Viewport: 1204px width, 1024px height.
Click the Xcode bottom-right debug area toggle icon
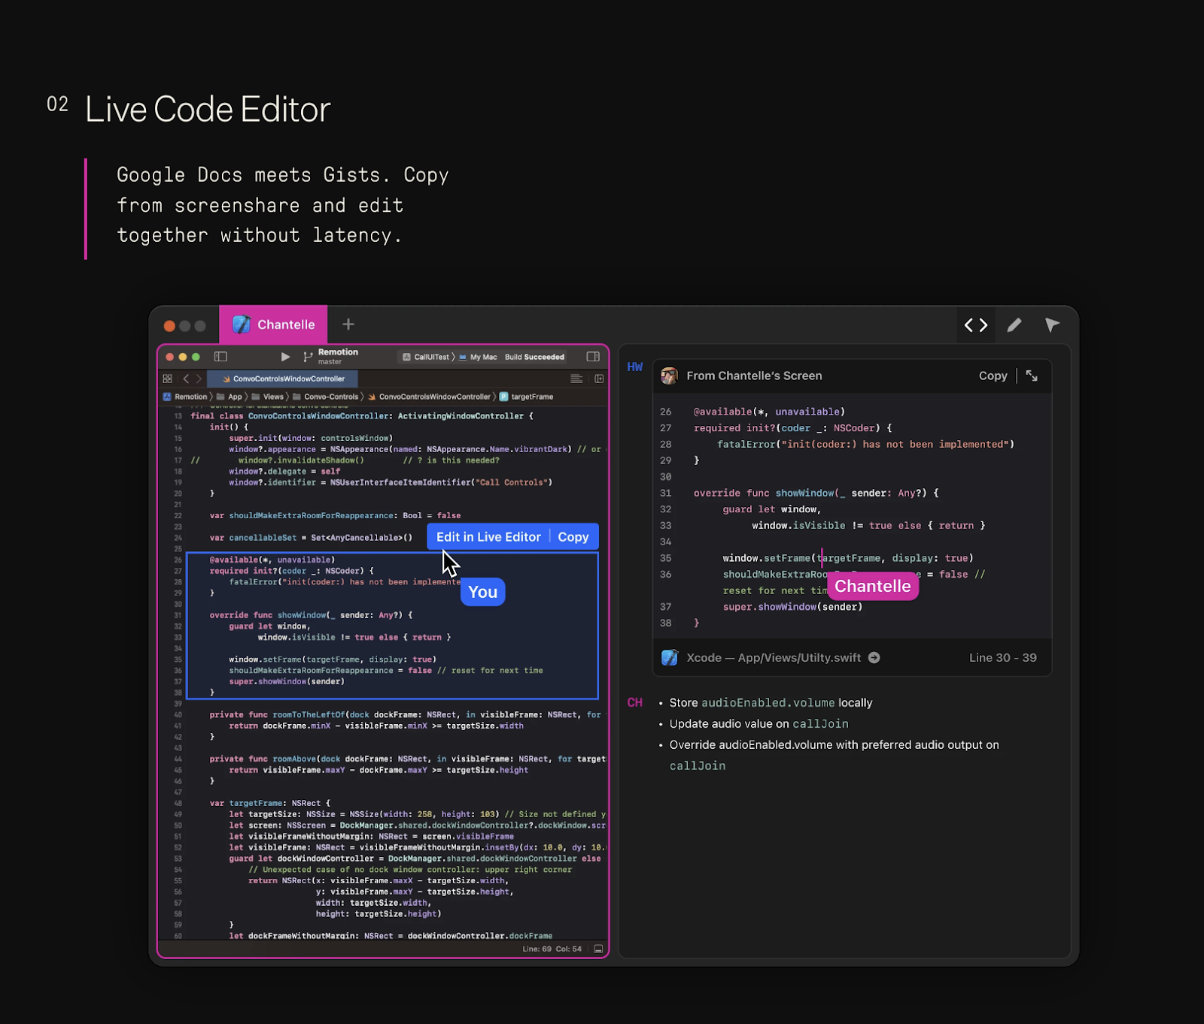click(x=598, y=948)
